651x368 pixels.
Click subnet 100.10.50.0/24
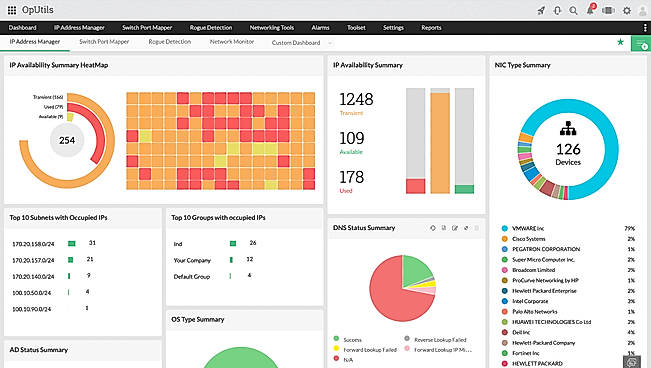(32, 293)
